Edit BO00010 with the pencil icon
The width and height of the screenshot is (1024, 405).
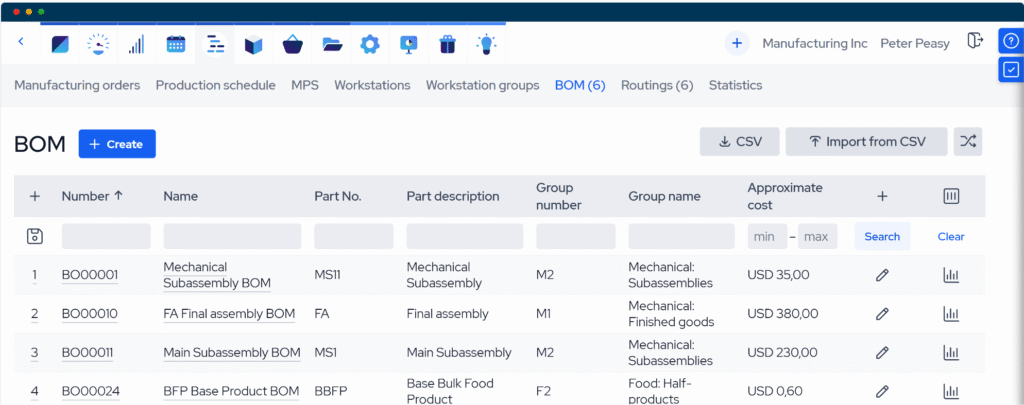point(882,314)
